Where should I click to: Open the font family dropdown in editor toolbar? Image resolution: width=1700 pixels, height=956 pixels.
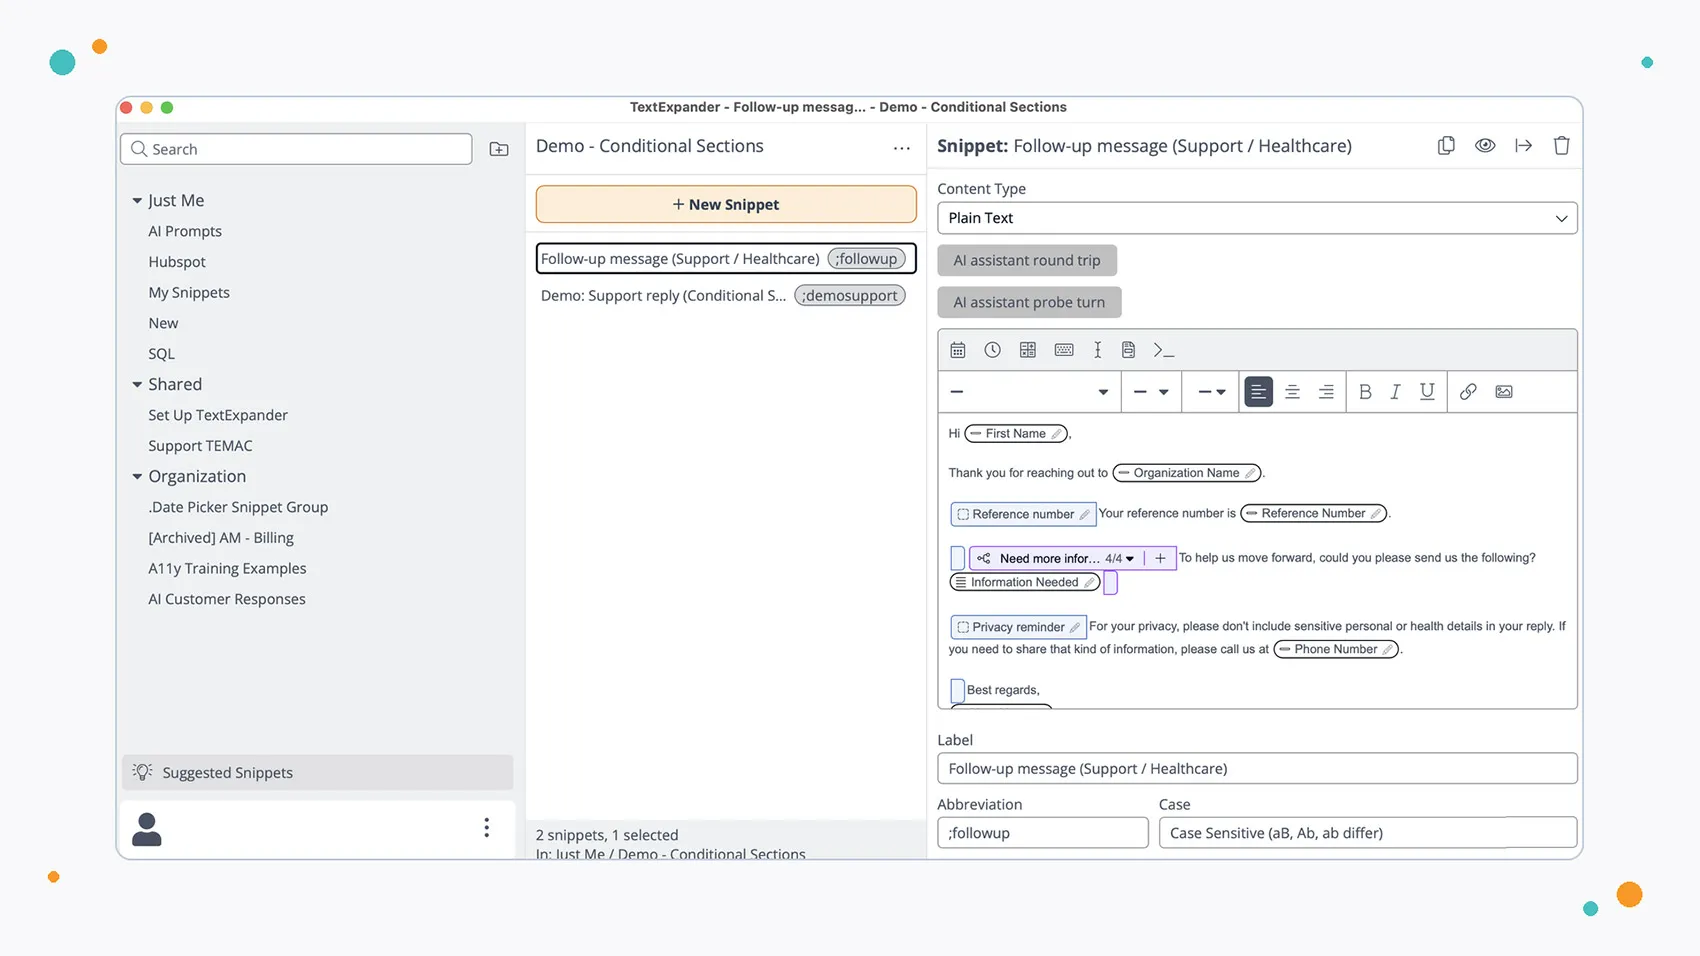click(1029, 392)
